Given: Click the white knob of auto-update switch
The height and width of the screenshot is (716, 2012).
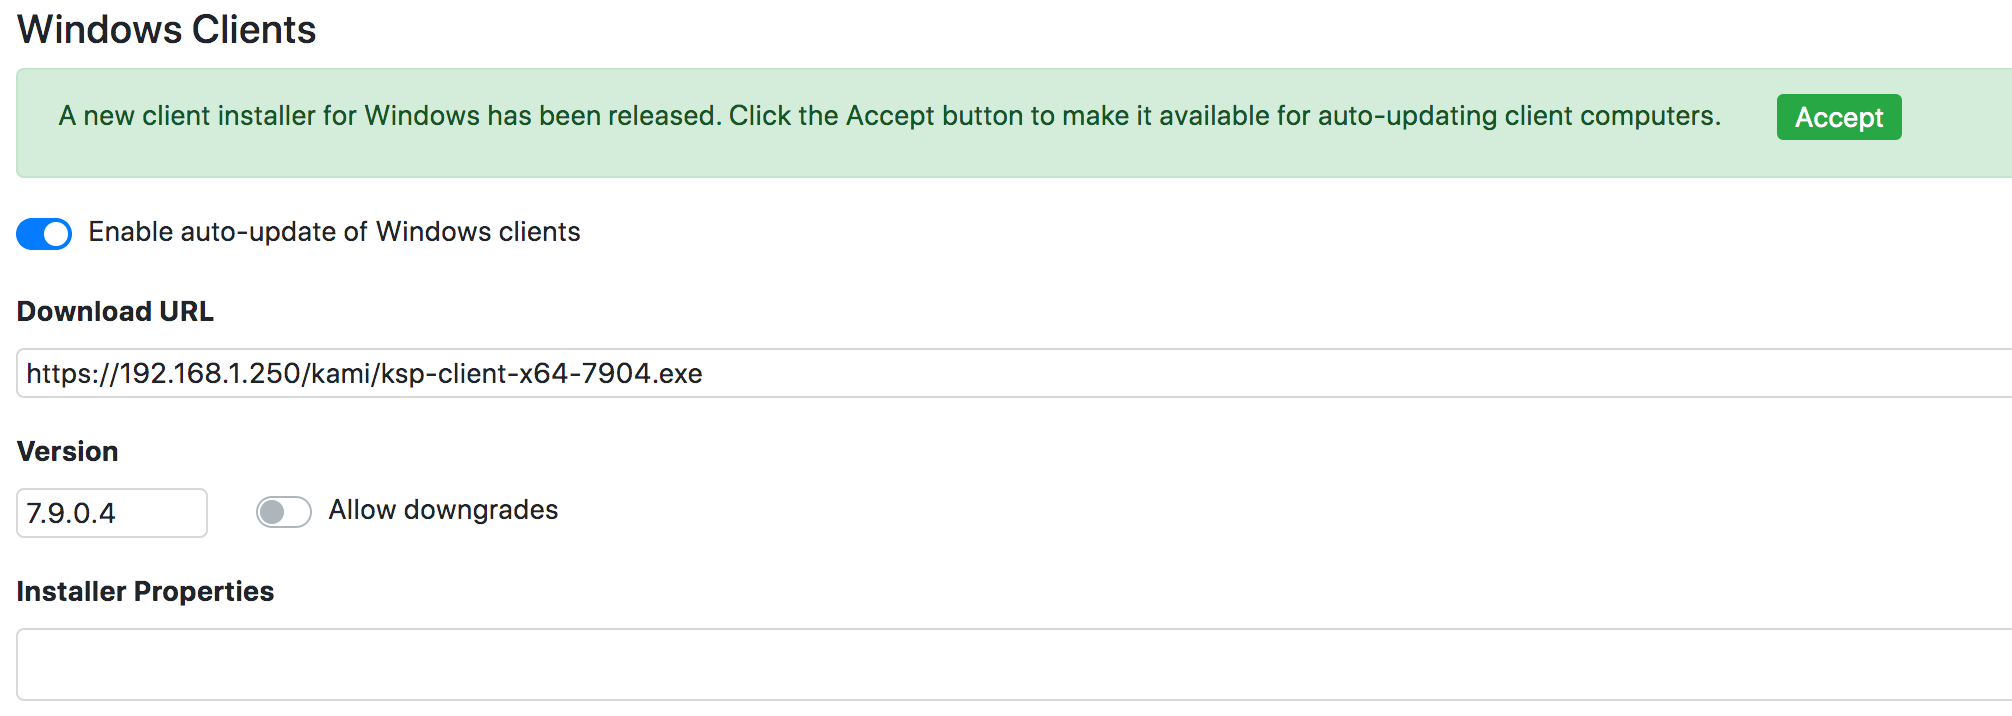Looking at the screenshot, I should (56, 234).
